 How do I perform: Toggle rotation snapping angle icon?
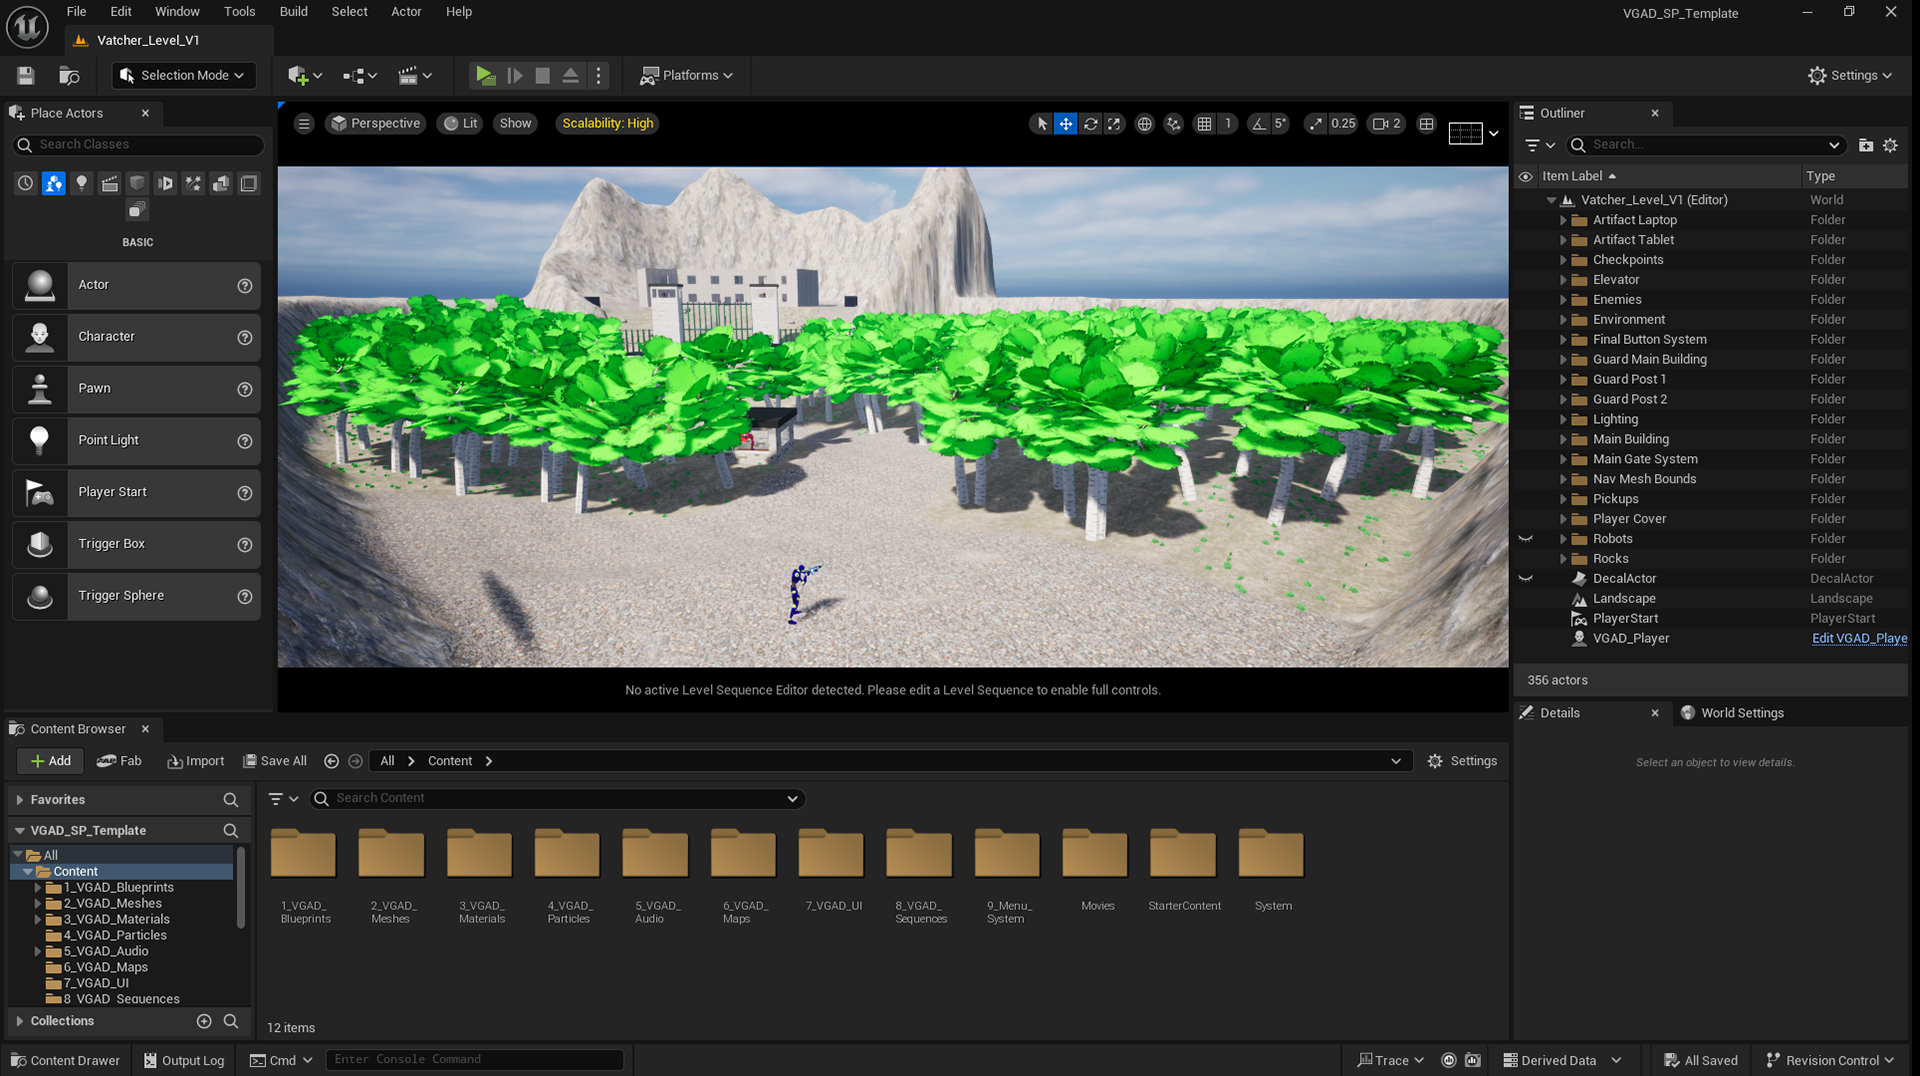tap(1258, 124)
